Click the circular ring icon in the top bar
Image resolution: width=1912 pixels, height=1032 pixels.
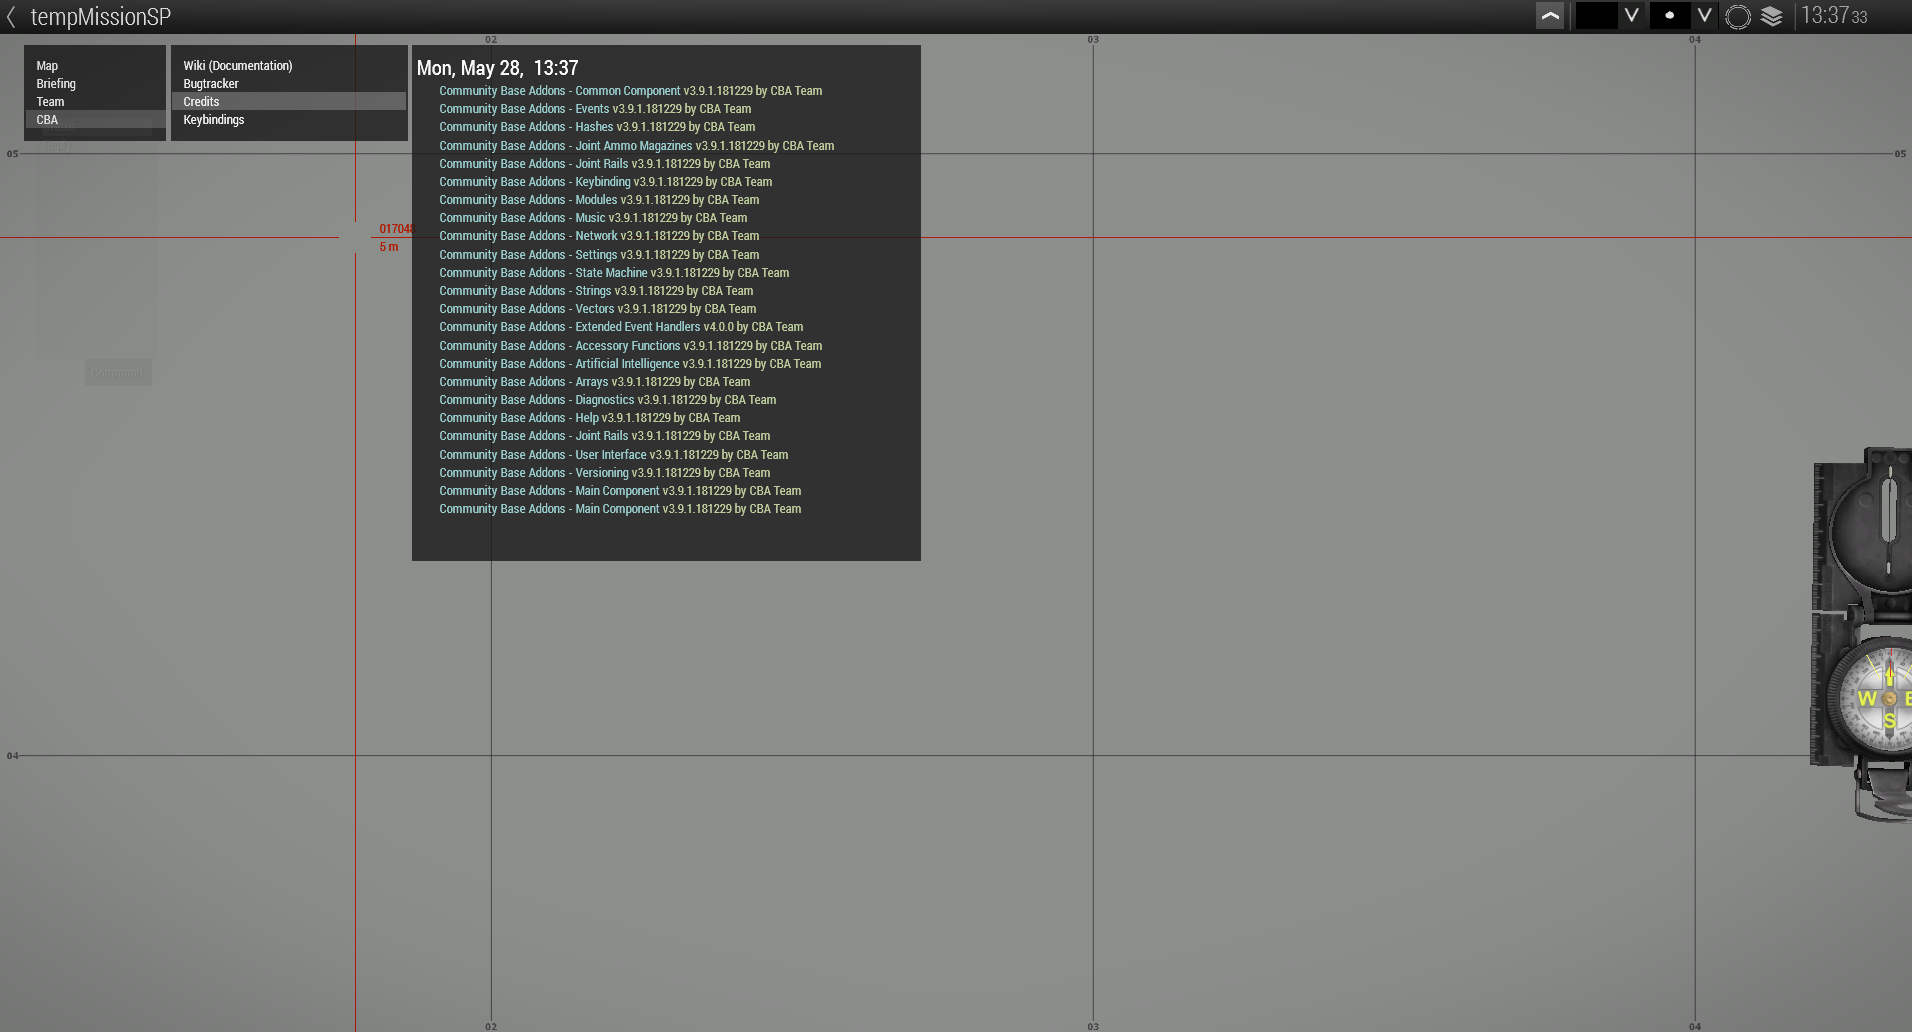(x=1738, y=16)
